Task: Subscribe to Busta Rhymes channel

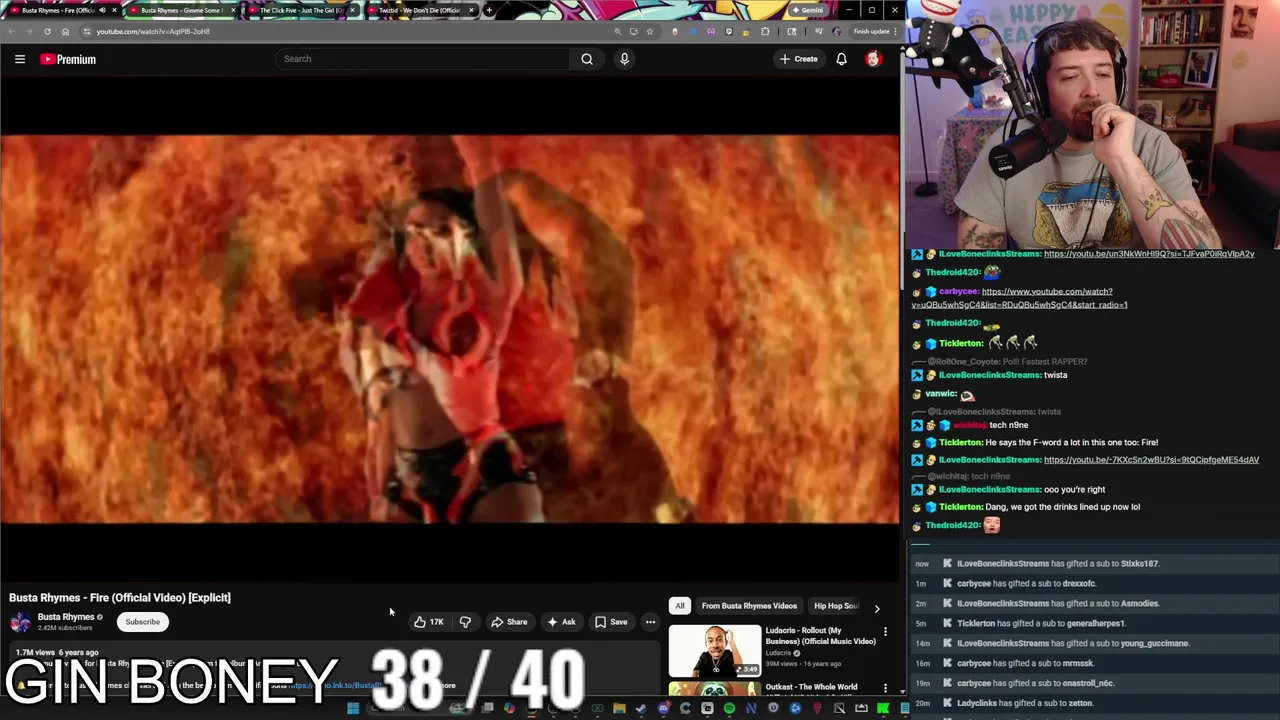Action: coord(142,622)
